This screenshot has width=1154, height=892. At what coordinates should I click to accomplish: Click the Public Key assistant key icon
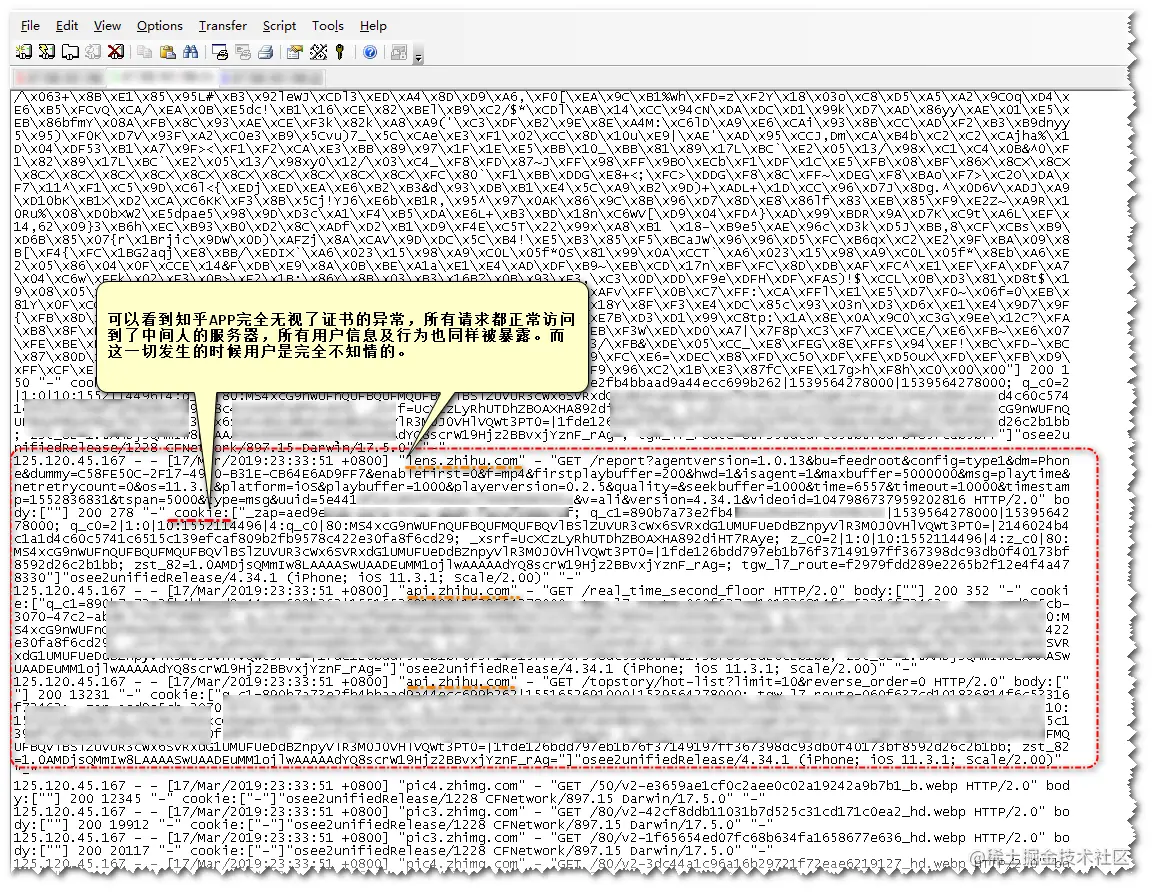[339, 52]
